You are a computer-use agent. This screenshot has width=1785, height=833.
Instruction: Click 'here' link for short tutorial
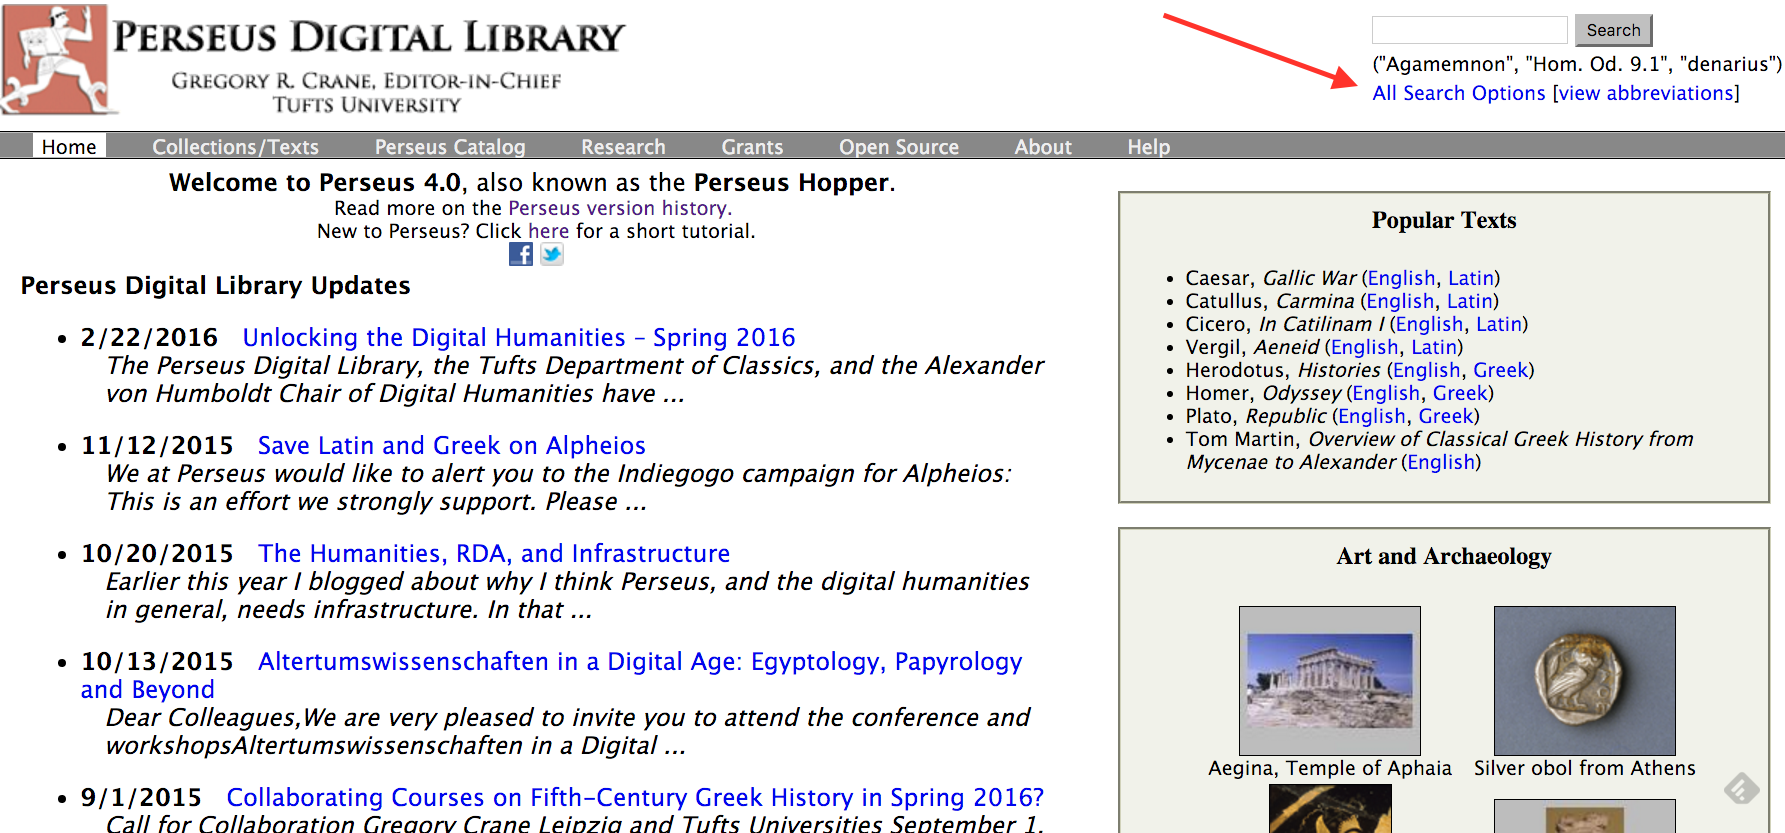coord(548,231)
